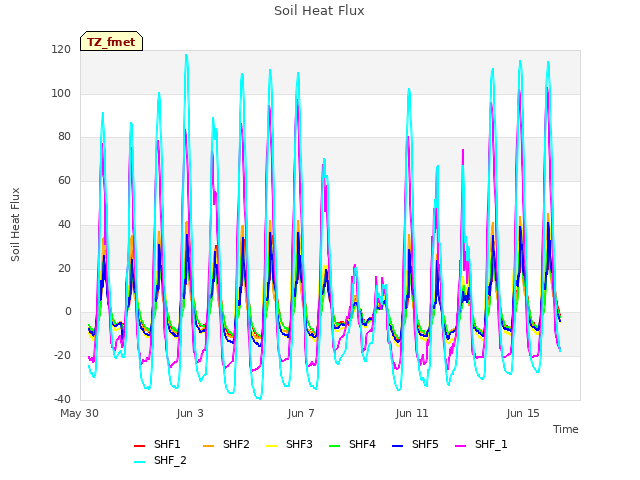Click the magenta SHF_1 legend swatch
This screenshot has height=480, width=640.
tap(460, 445)
